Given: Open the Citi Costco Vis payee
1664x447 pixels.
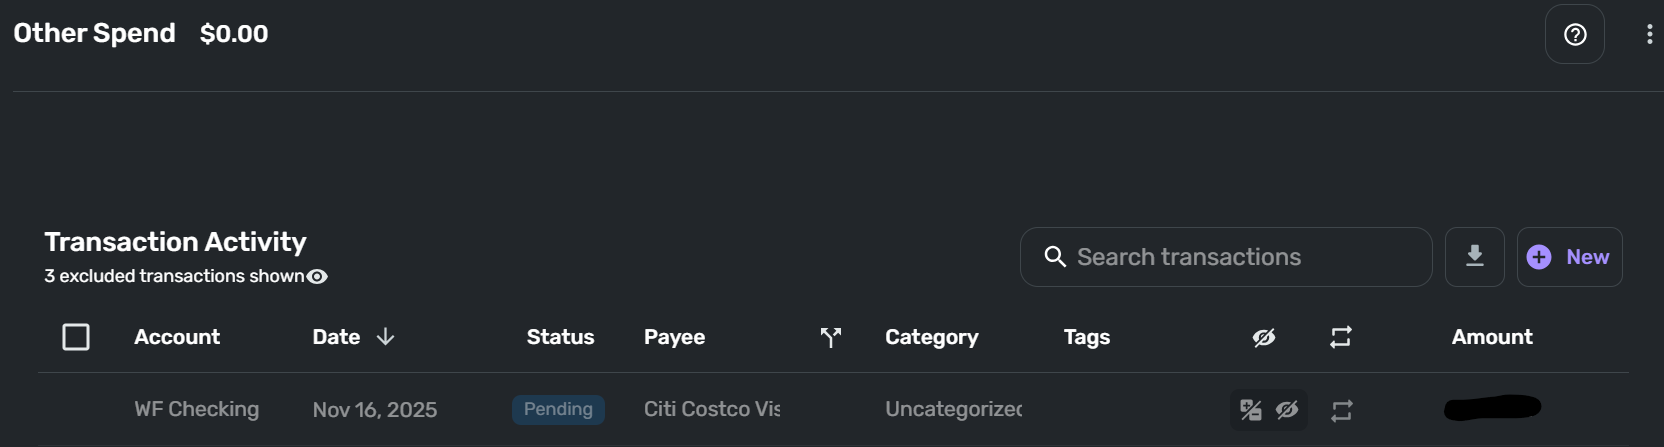Looking at the screenshot, I should [711, 410].
